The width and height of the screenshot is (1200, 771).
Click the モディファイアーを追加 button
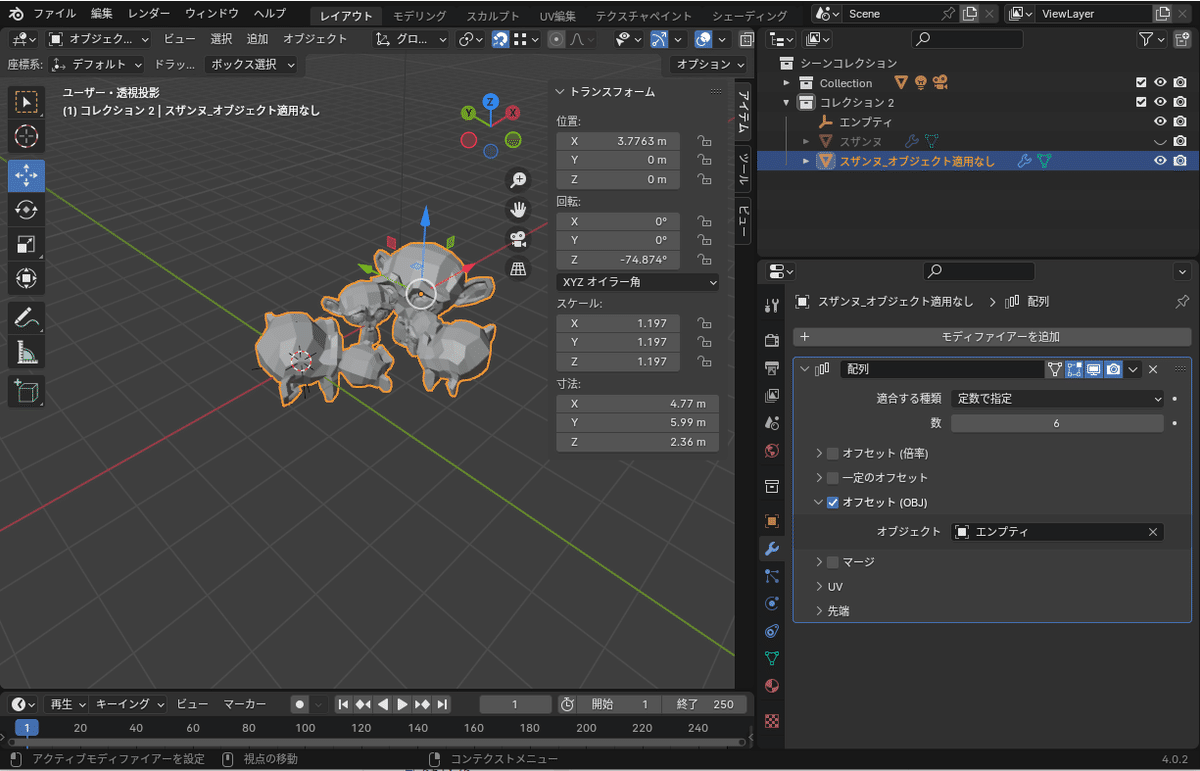pos(992,337)
